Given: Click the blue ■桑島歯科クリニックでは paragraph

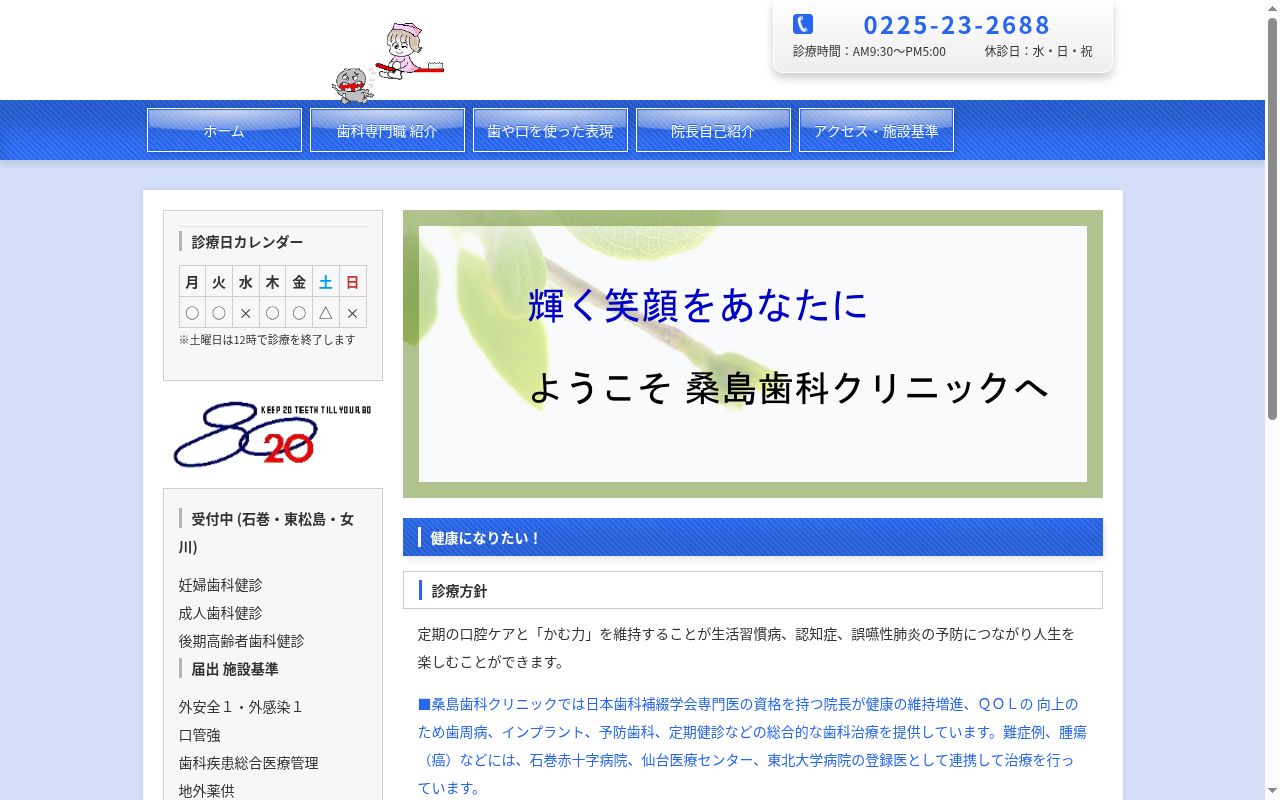Looking at the screenshot, I should pyautogui.click(x=752, y=746).
